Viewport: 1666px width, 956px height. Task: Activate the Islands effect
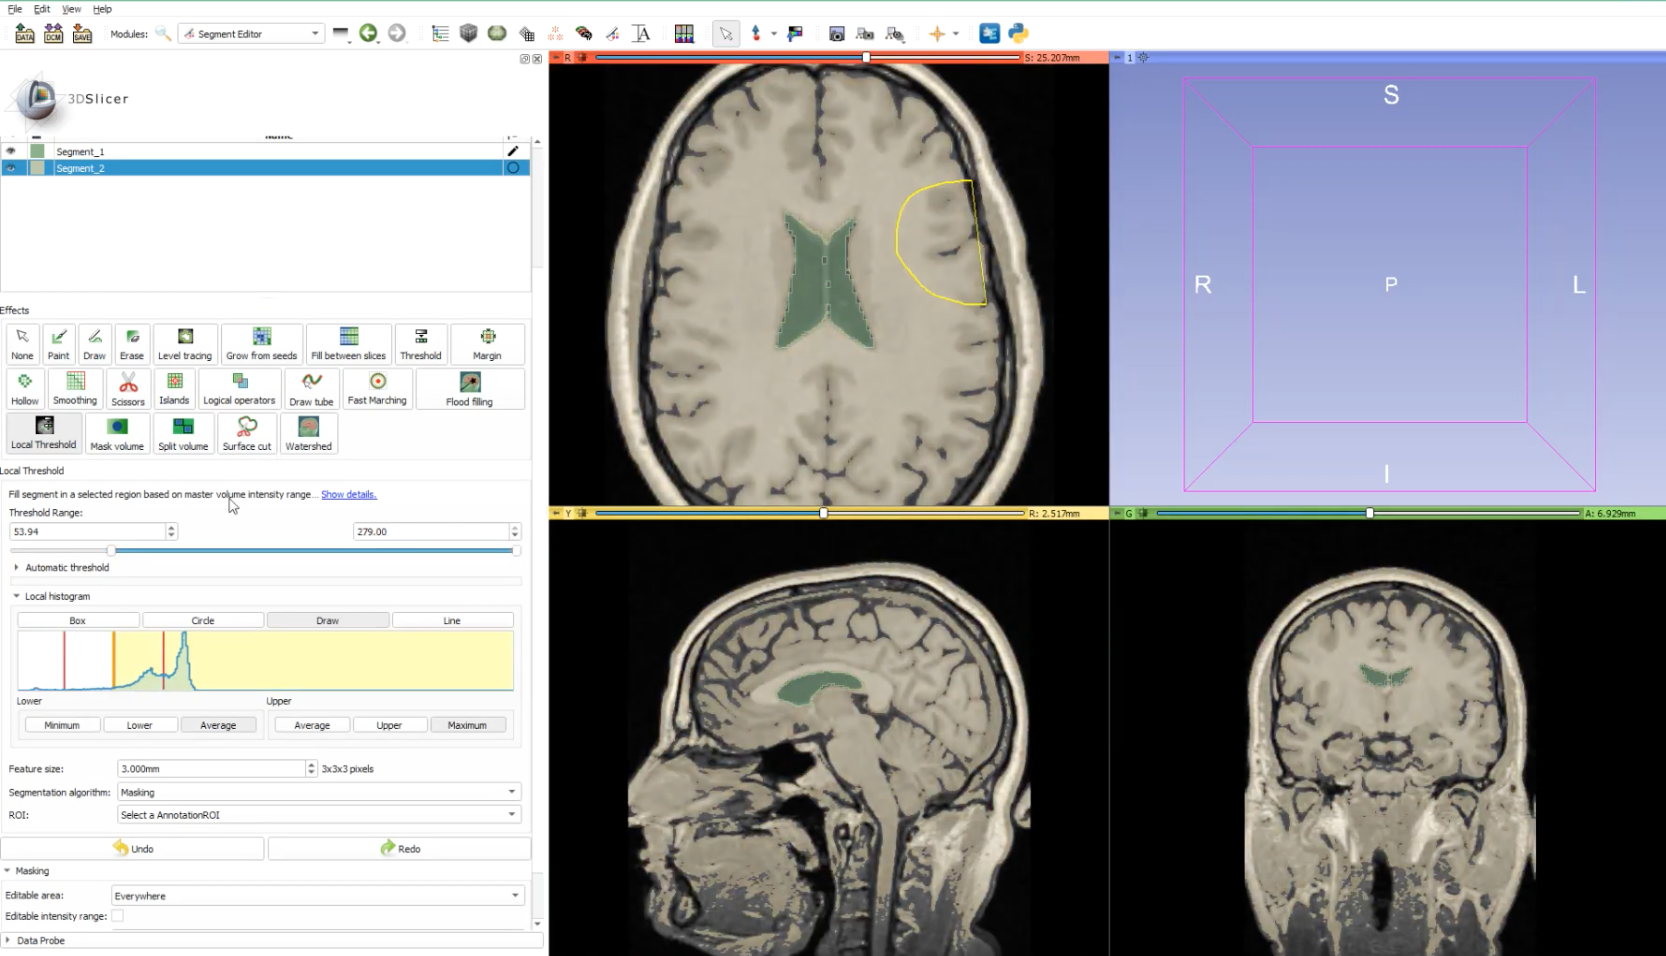pos(174,388)
